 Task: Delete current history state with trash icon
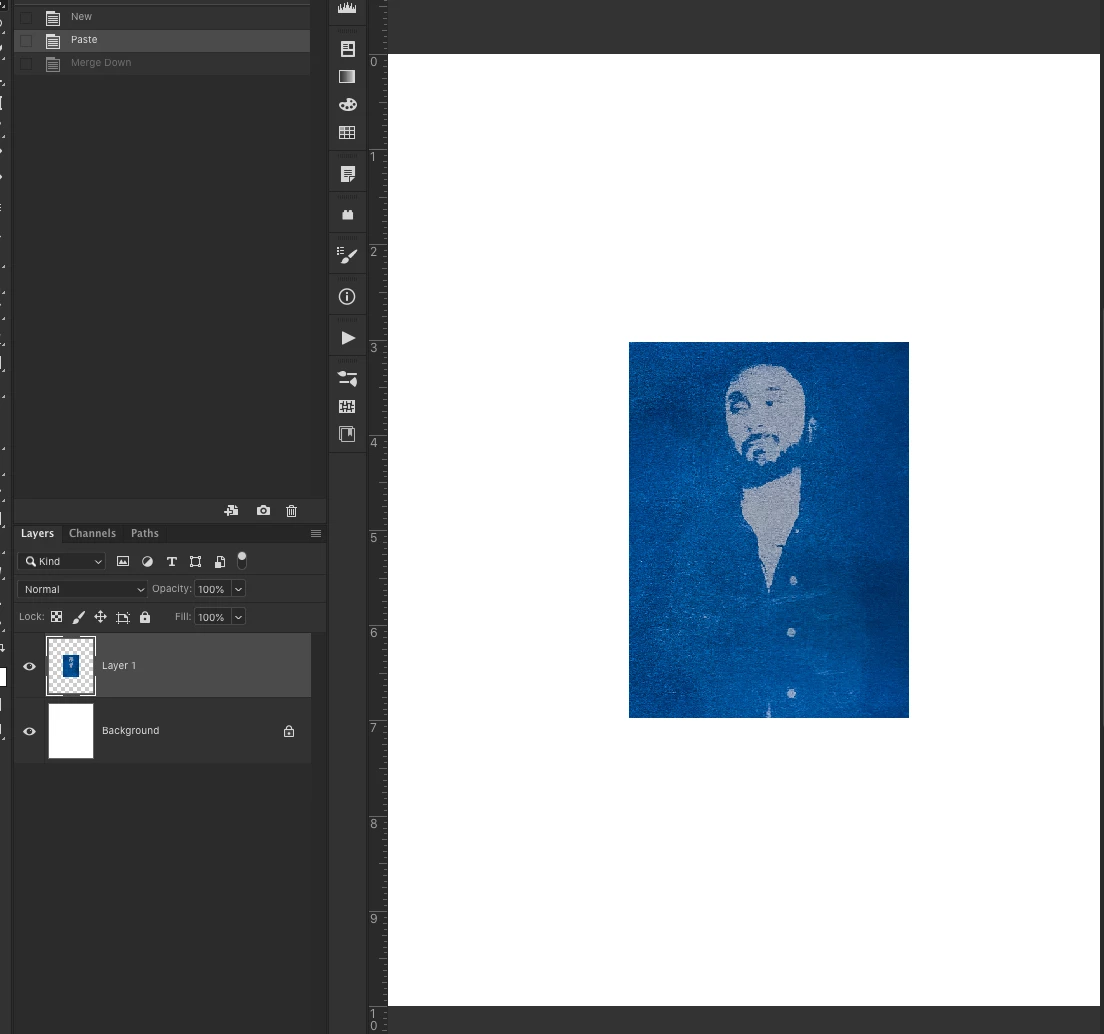pos(291,511)
